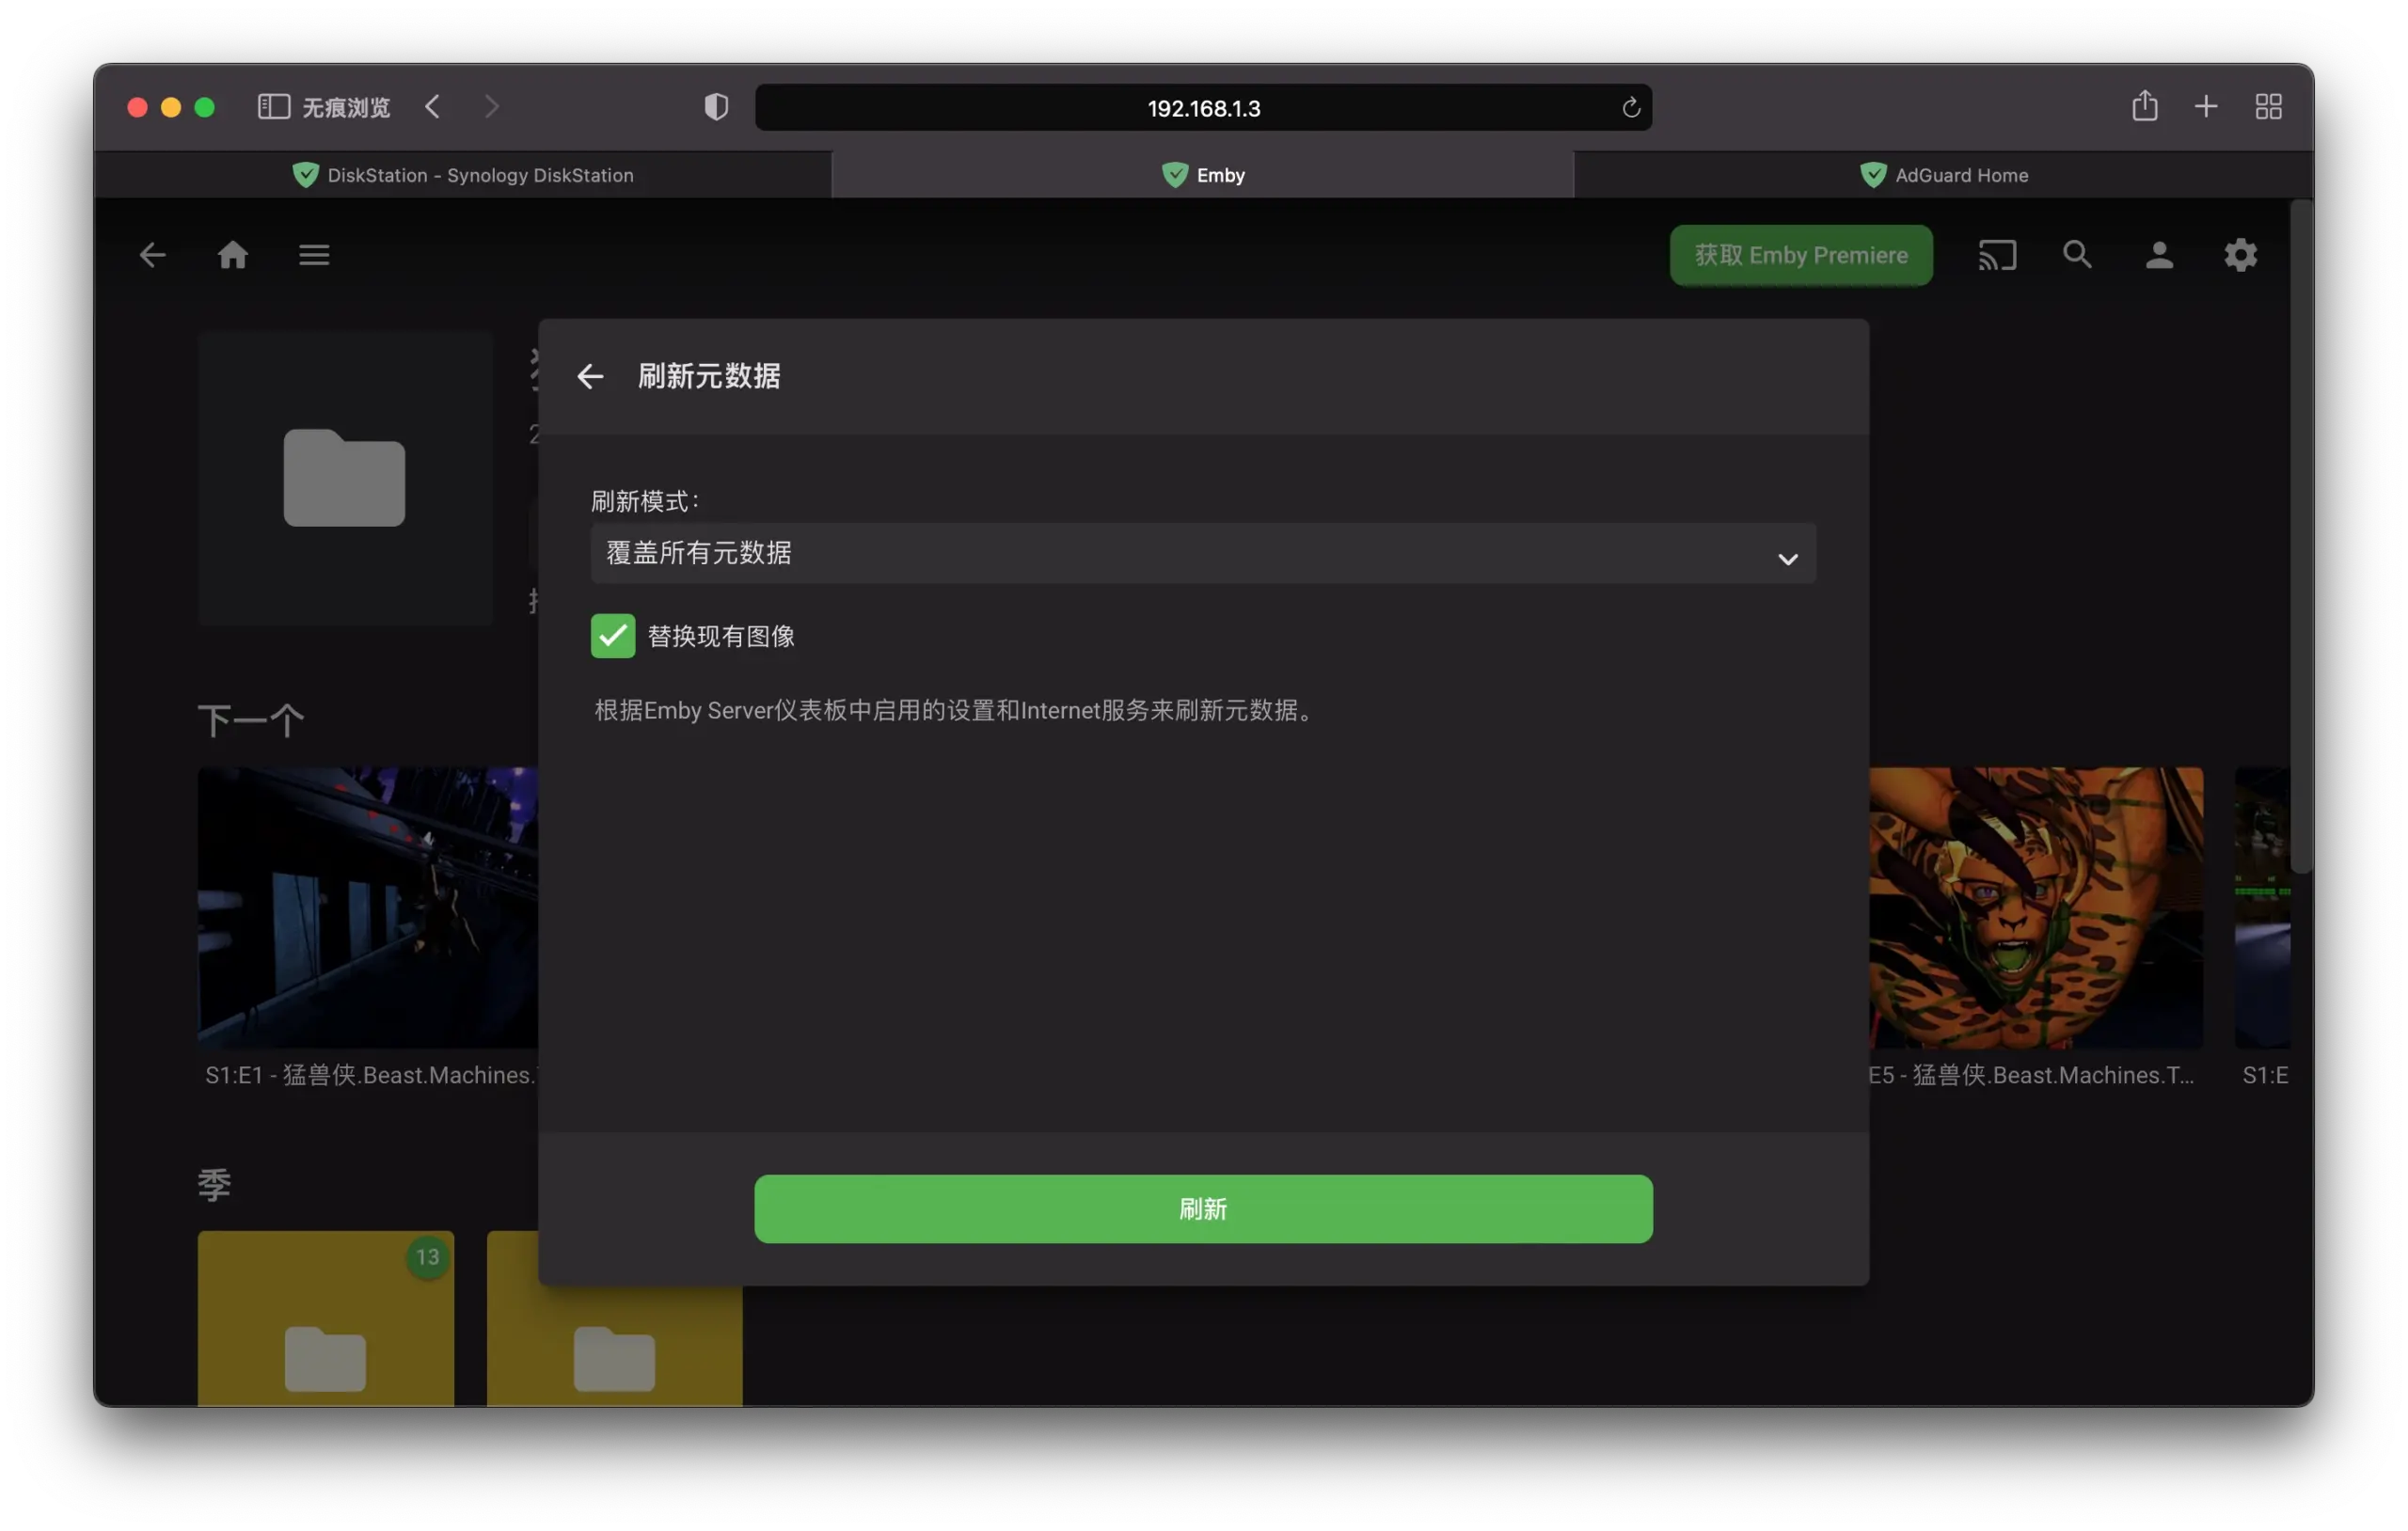
Task: Reload page with refresh icon
Action: pos(1631,107)
